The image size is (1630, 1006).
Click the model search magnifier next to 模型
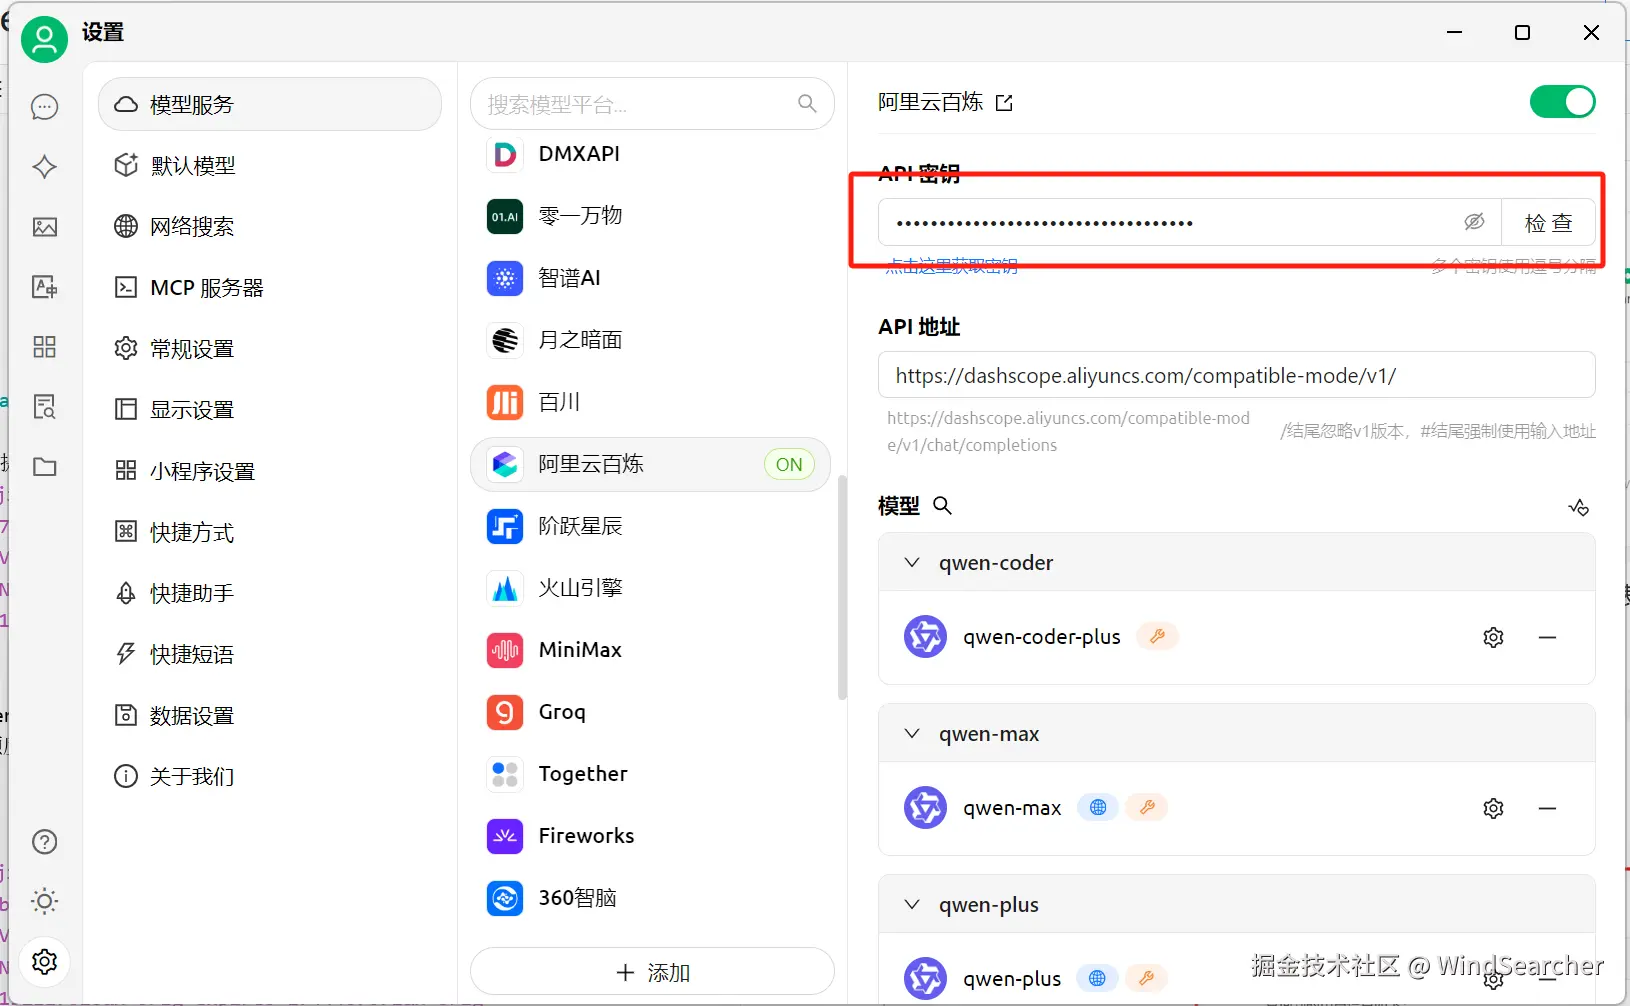point(942,505)
